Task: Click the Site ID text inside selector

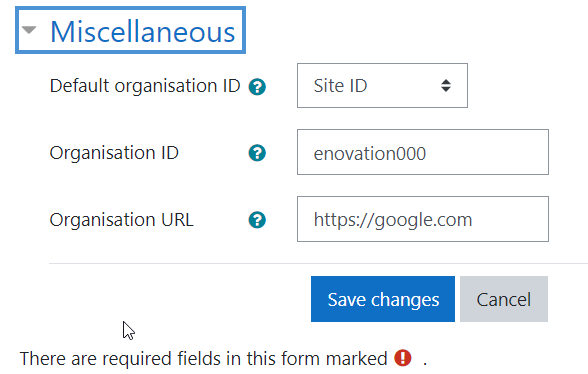Action: coord(340,86)
